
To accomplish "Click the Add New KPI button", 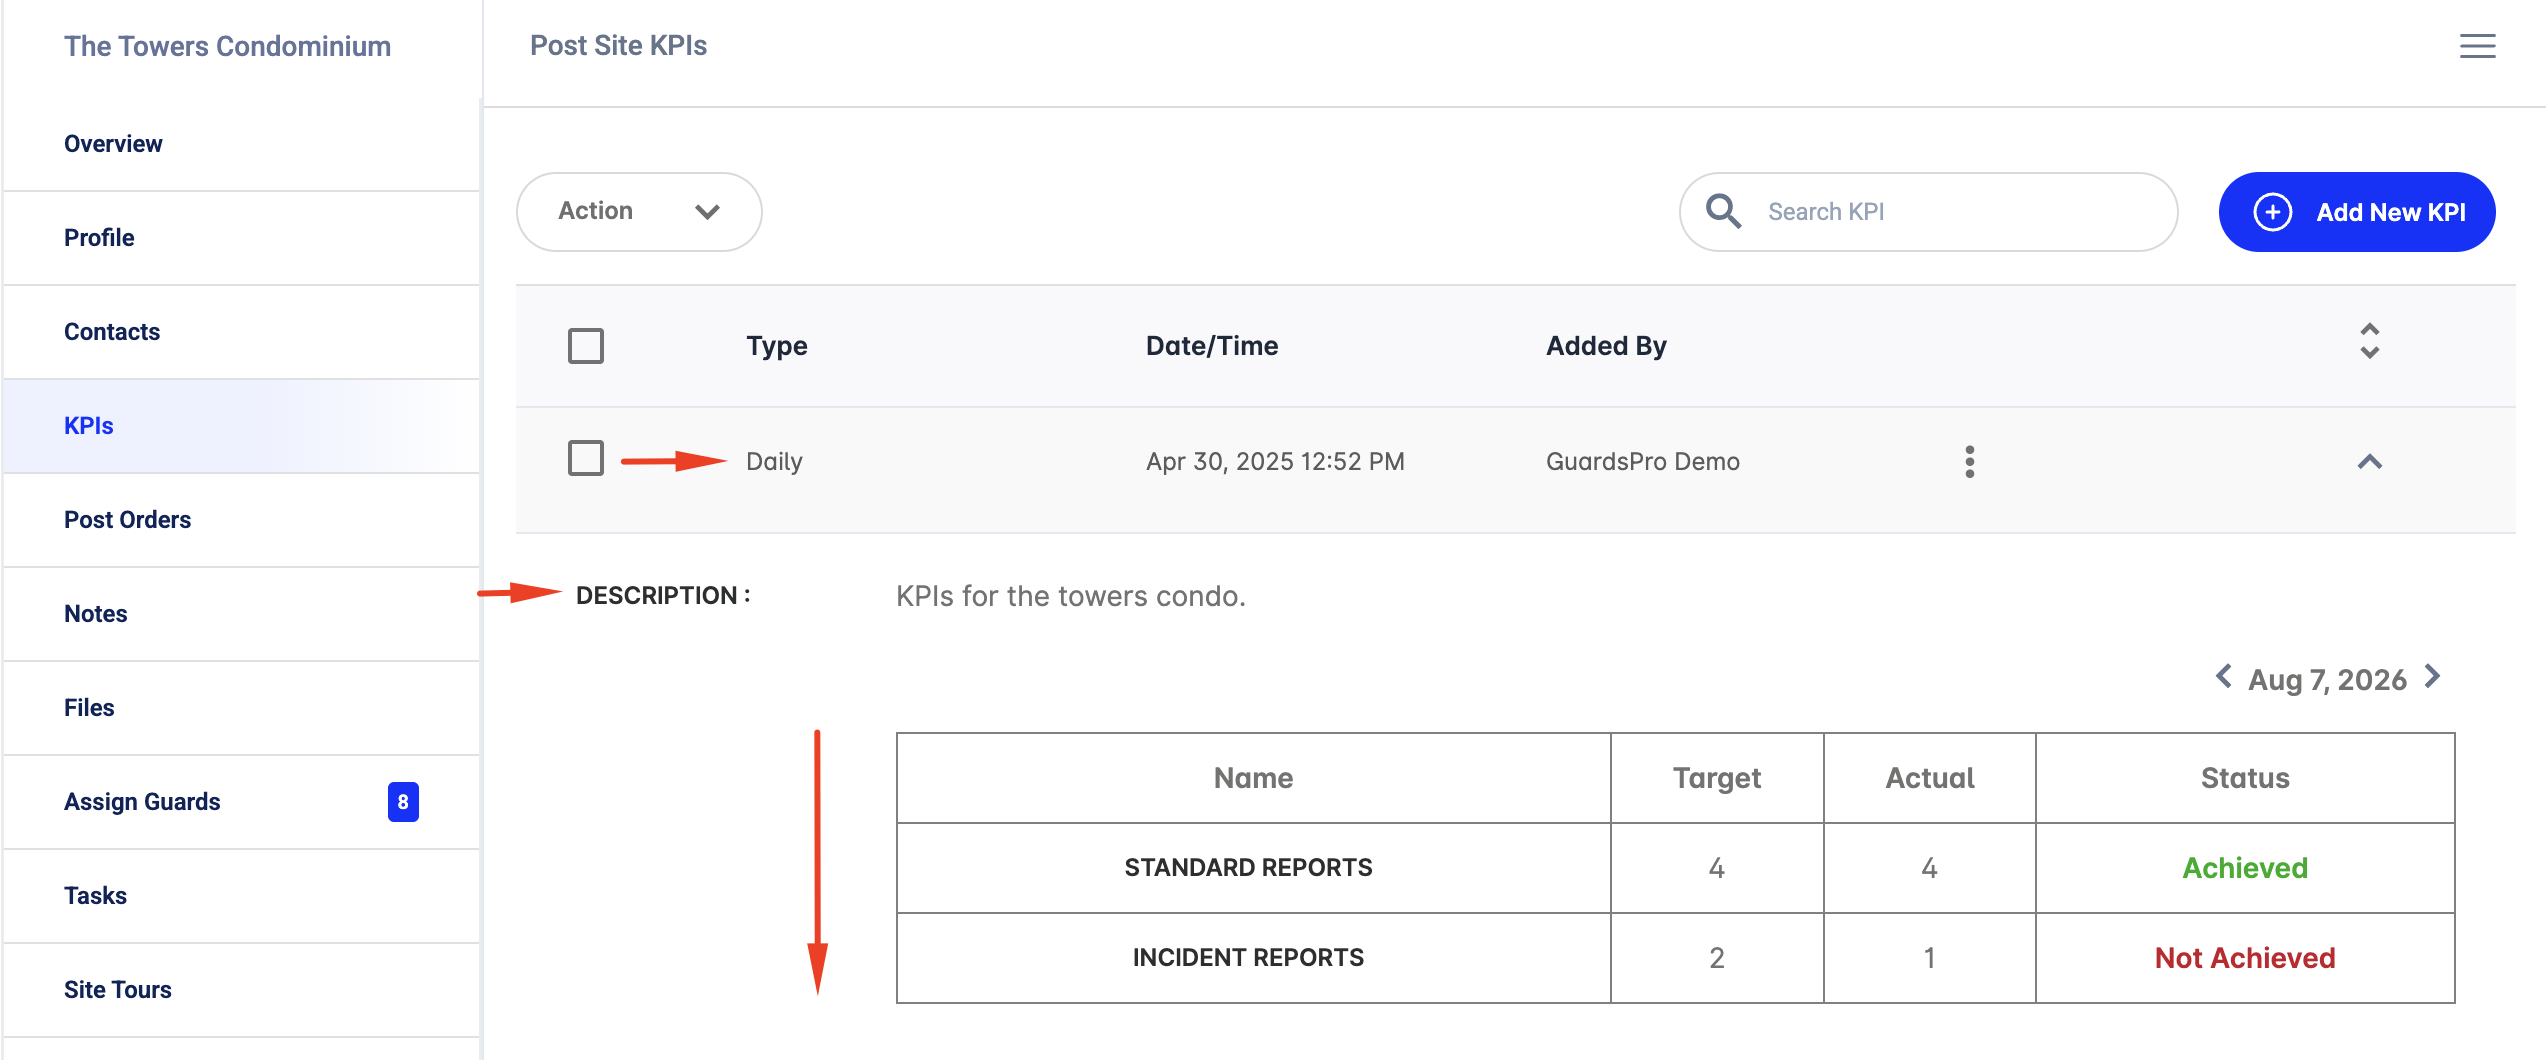I will pyautogui.click(x=2357, y=211).
